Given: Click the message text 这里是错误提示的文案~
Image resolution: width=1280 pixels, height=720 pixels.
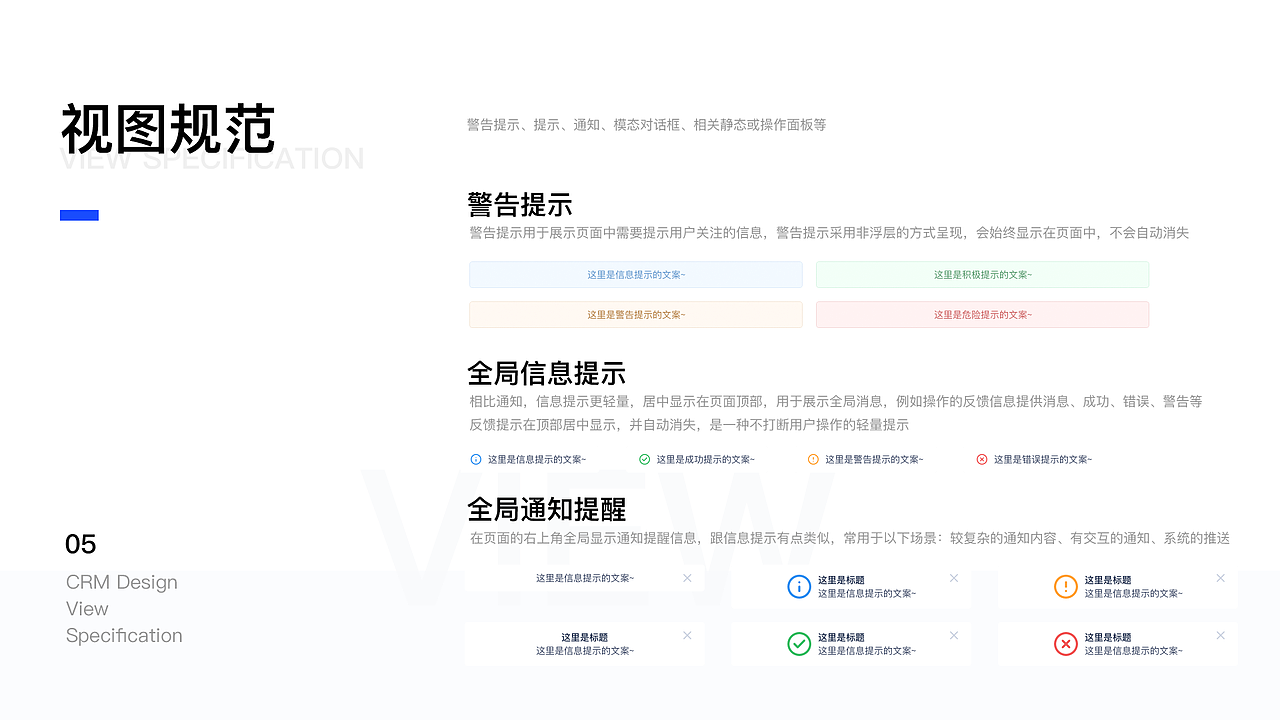Looking at the screenshot, I should (x=1043, y=460).
